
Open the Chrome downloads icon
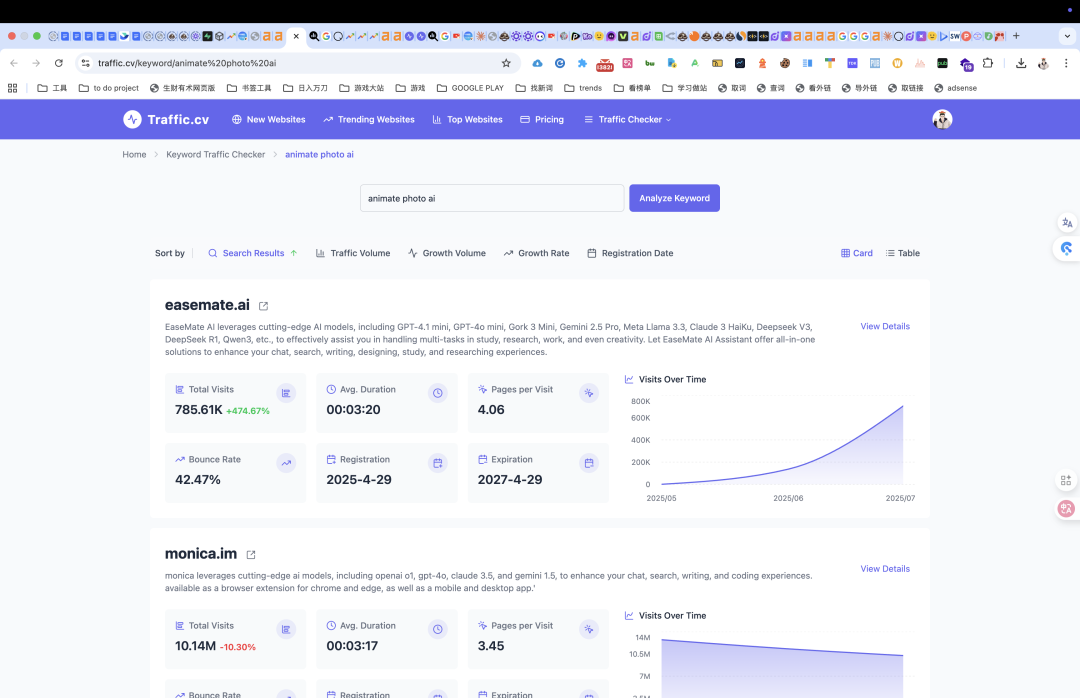[1021, 63]
